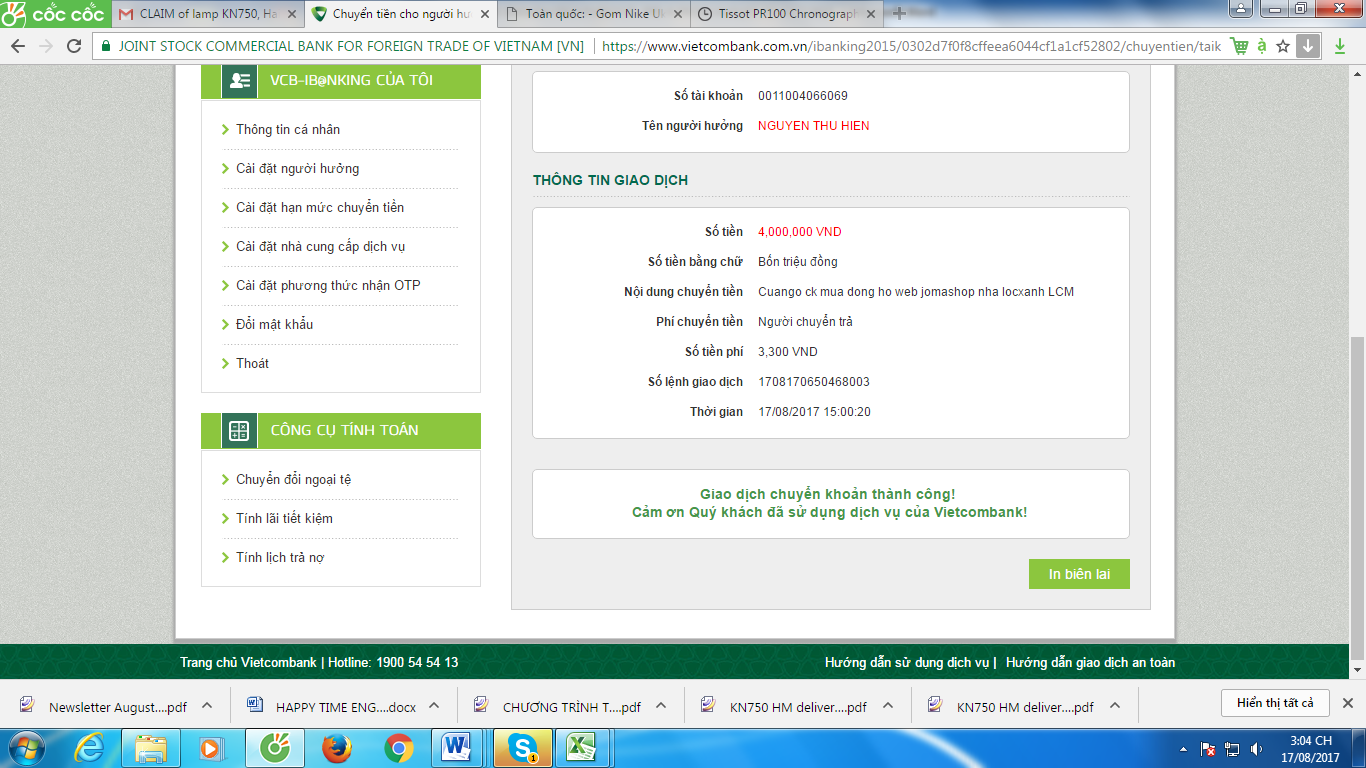Open Thông tin cá nhân menu item
Screen dimensions: 1366x768
coord(288,130)
